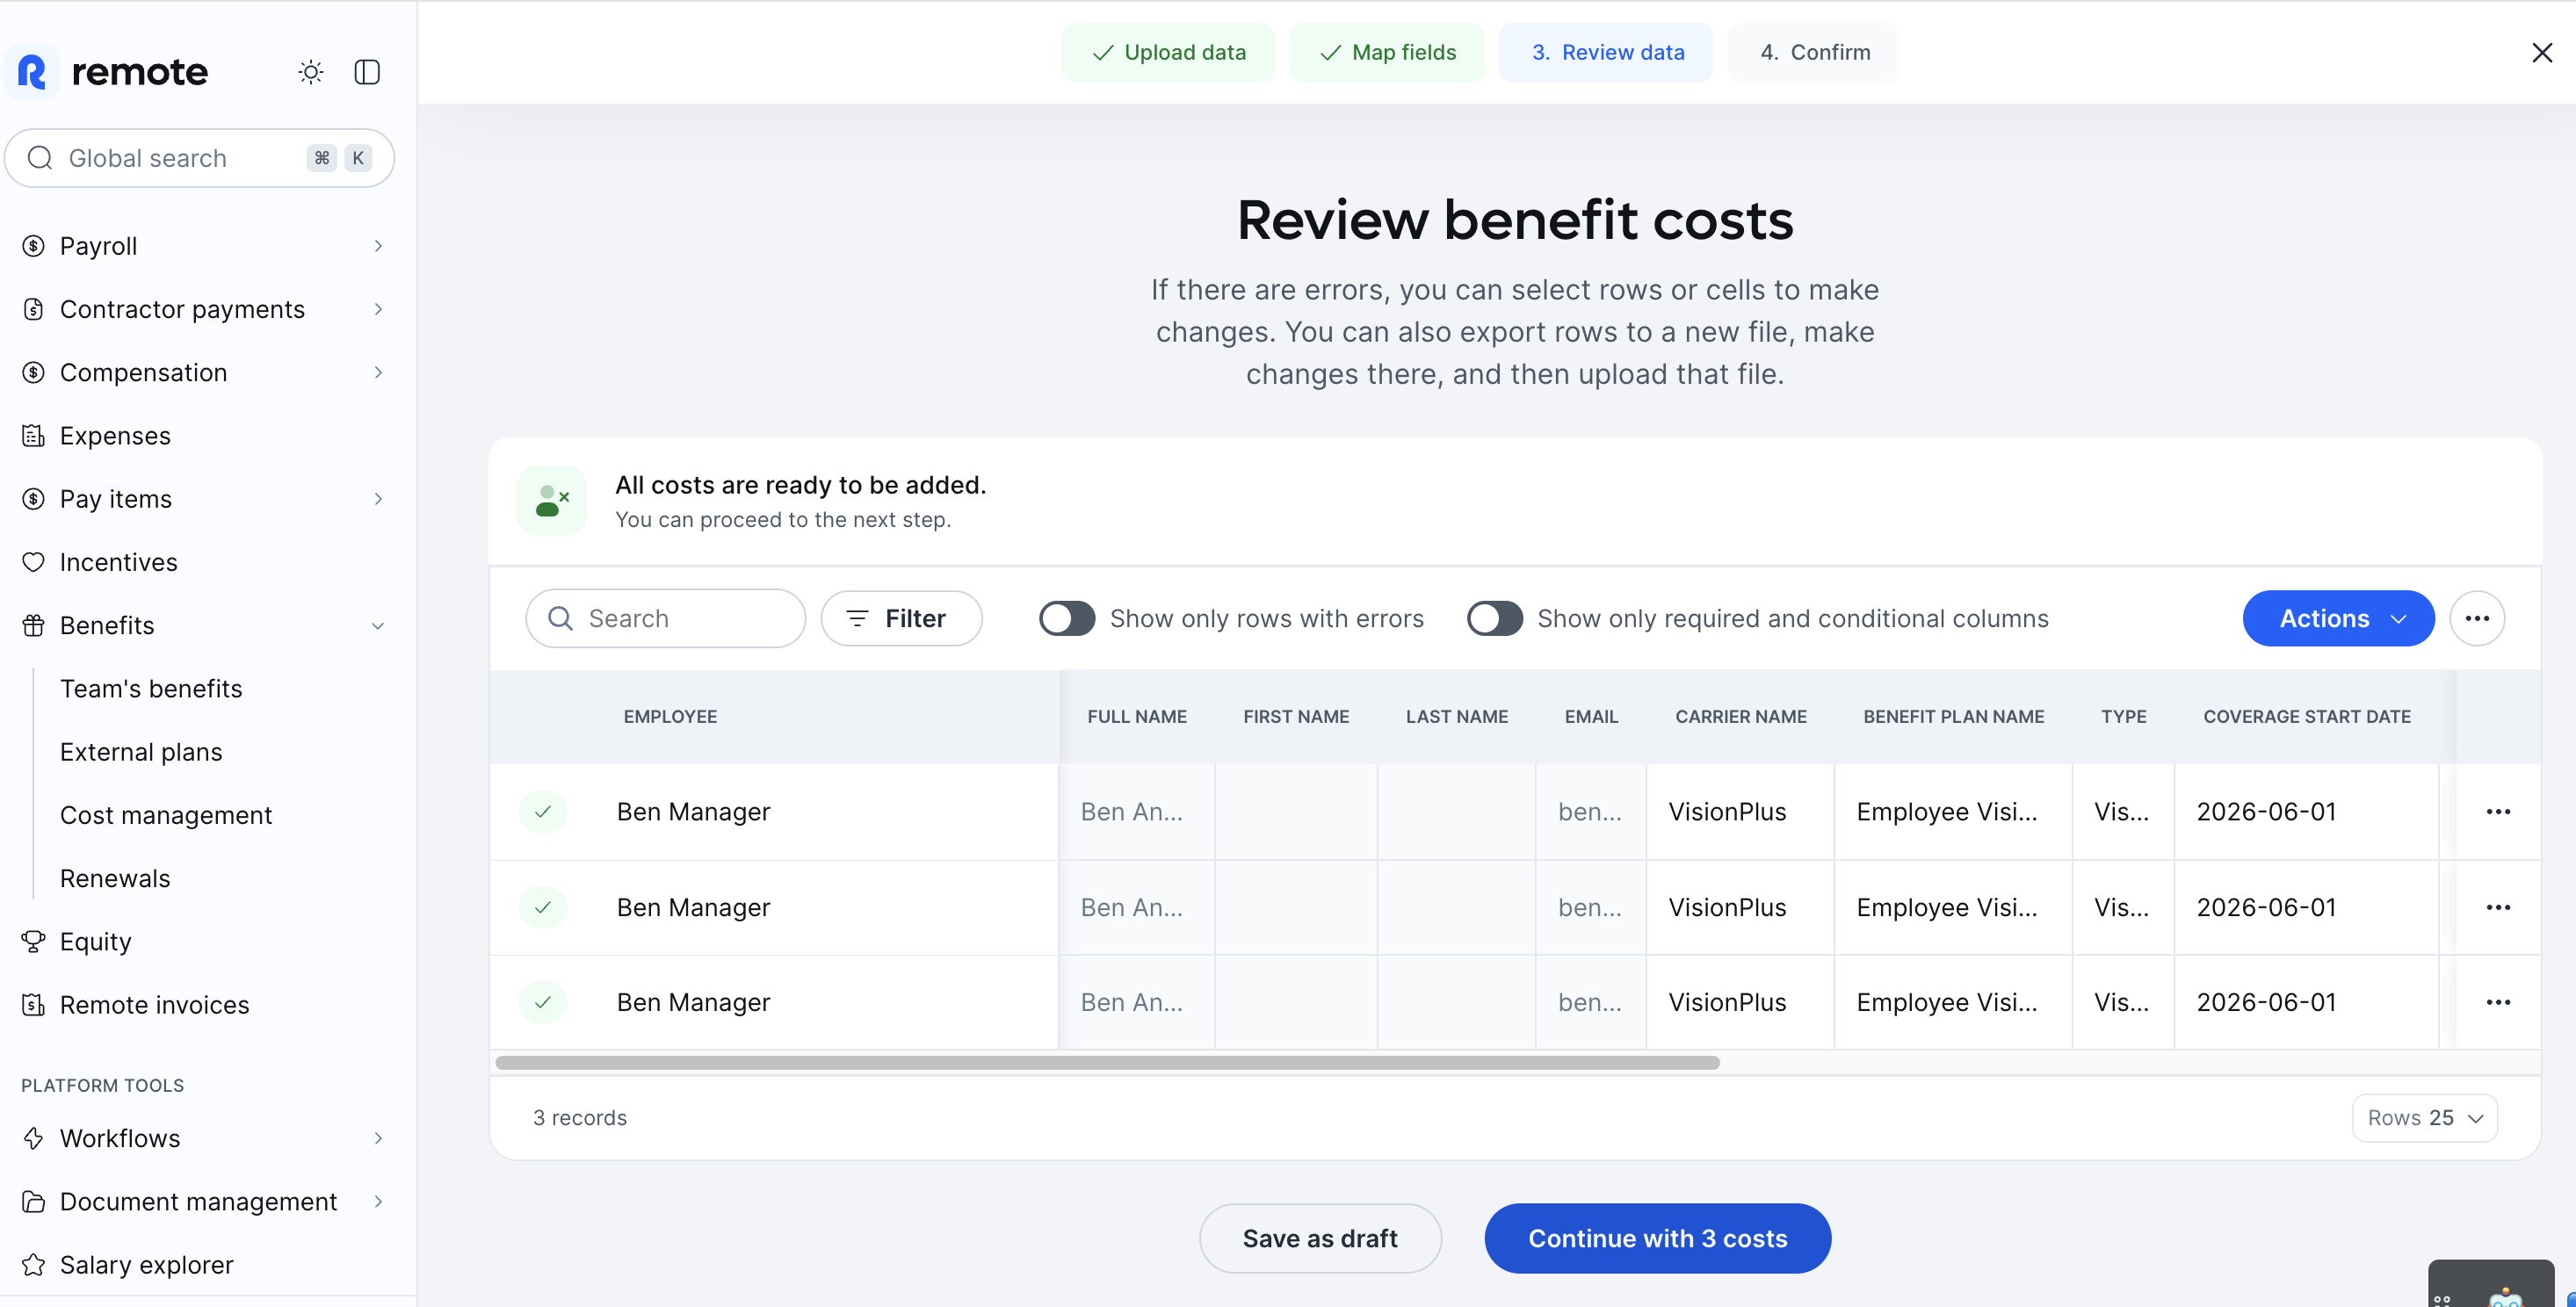Click the horizontal table scrollbar

coord(1107,1062)
